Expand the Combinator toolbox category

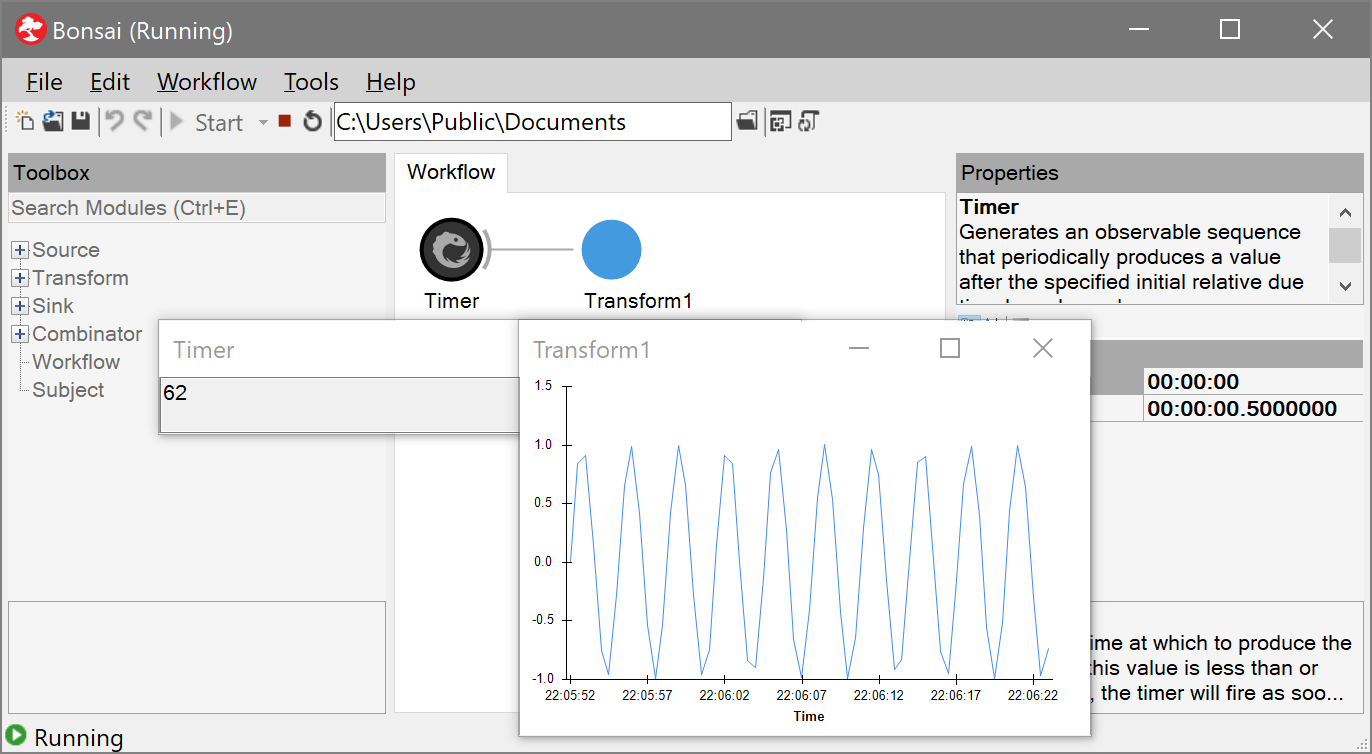pos(20,334)
